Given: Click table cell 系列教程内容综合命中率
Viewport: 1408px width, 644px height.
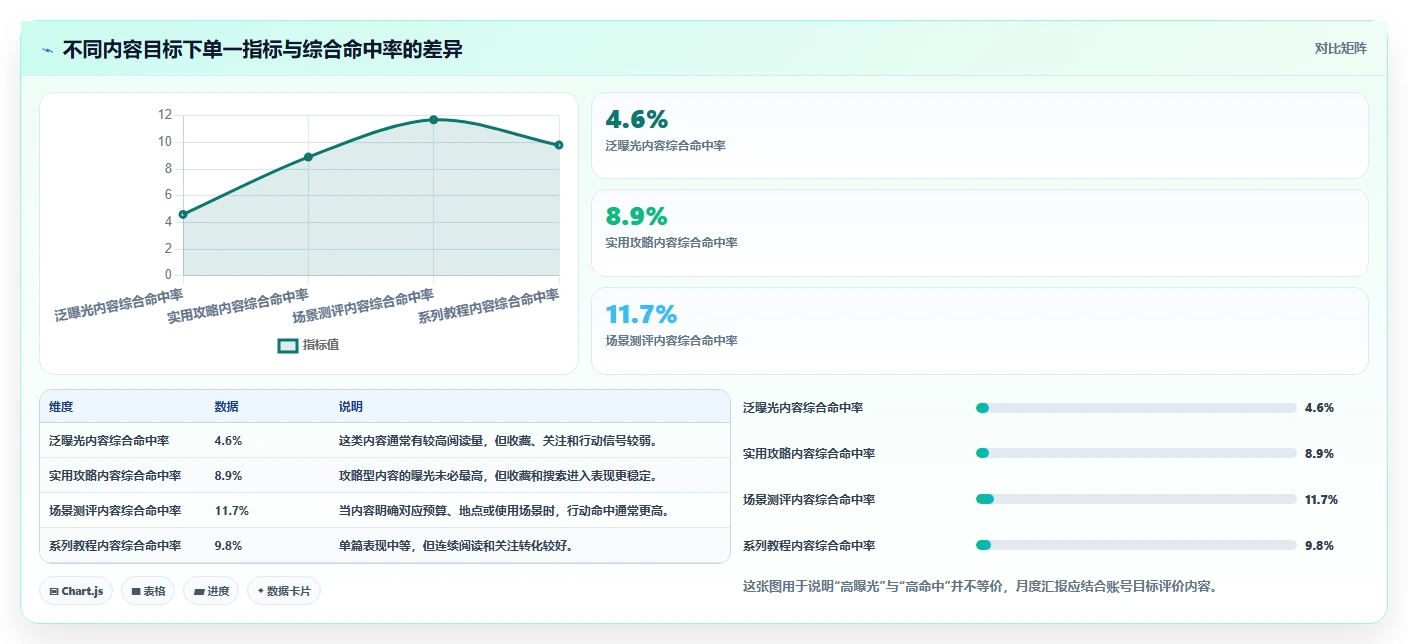Looking at the screenshot, I should [115, 545].
